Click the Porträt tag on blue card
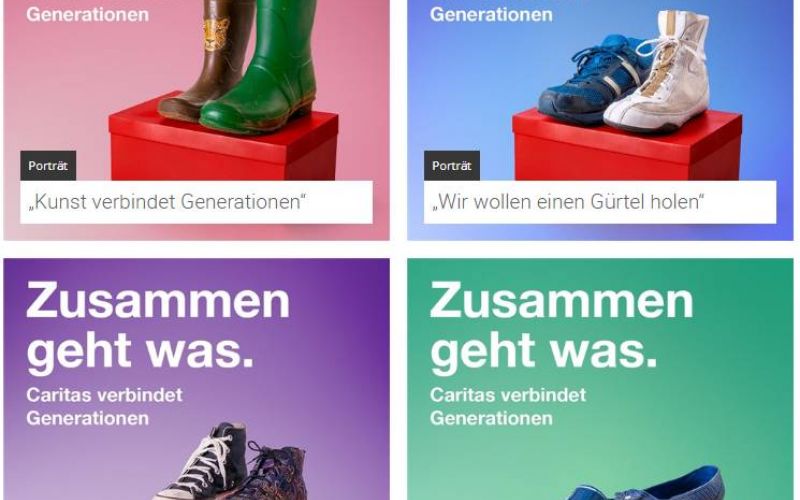800x500 pixels. [452, 165]
